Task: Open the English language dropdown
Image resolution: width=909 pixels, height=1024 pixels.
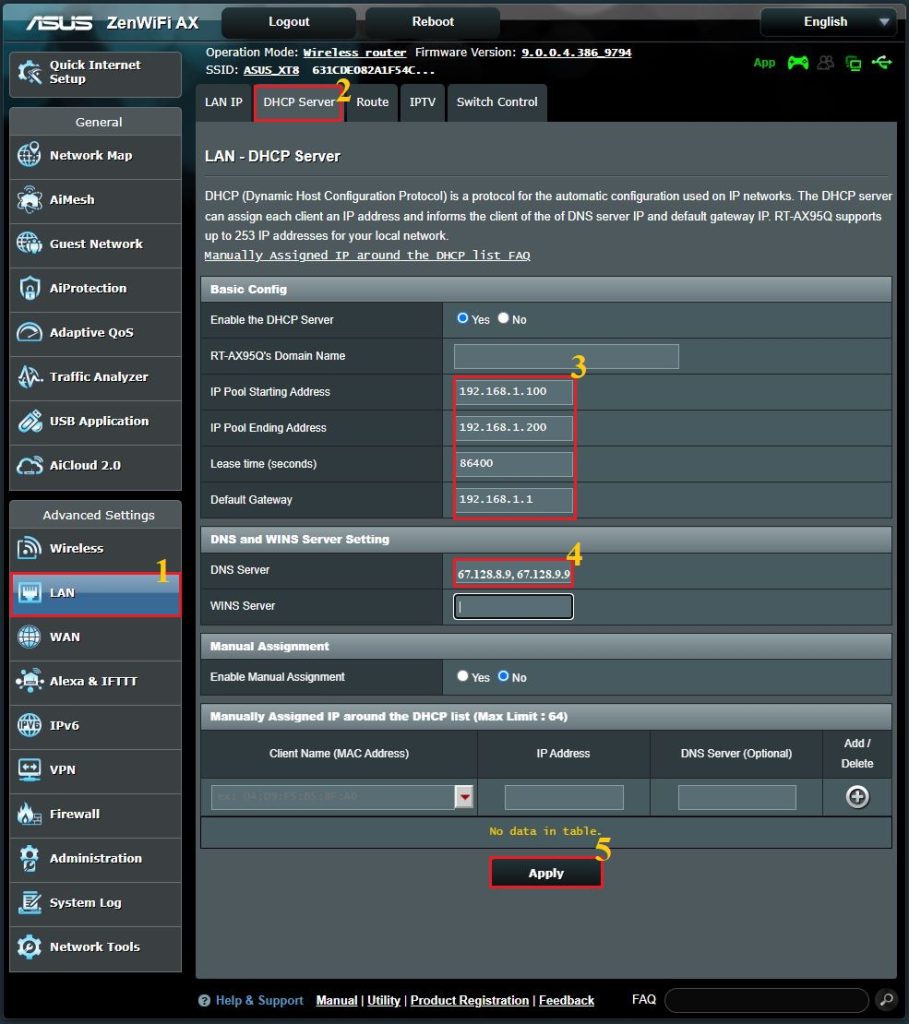Action: point(828,21)
